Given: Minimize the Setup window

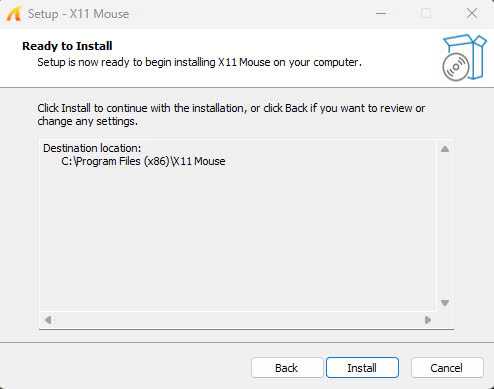Looking at the screenshot, I should [381, 14].
